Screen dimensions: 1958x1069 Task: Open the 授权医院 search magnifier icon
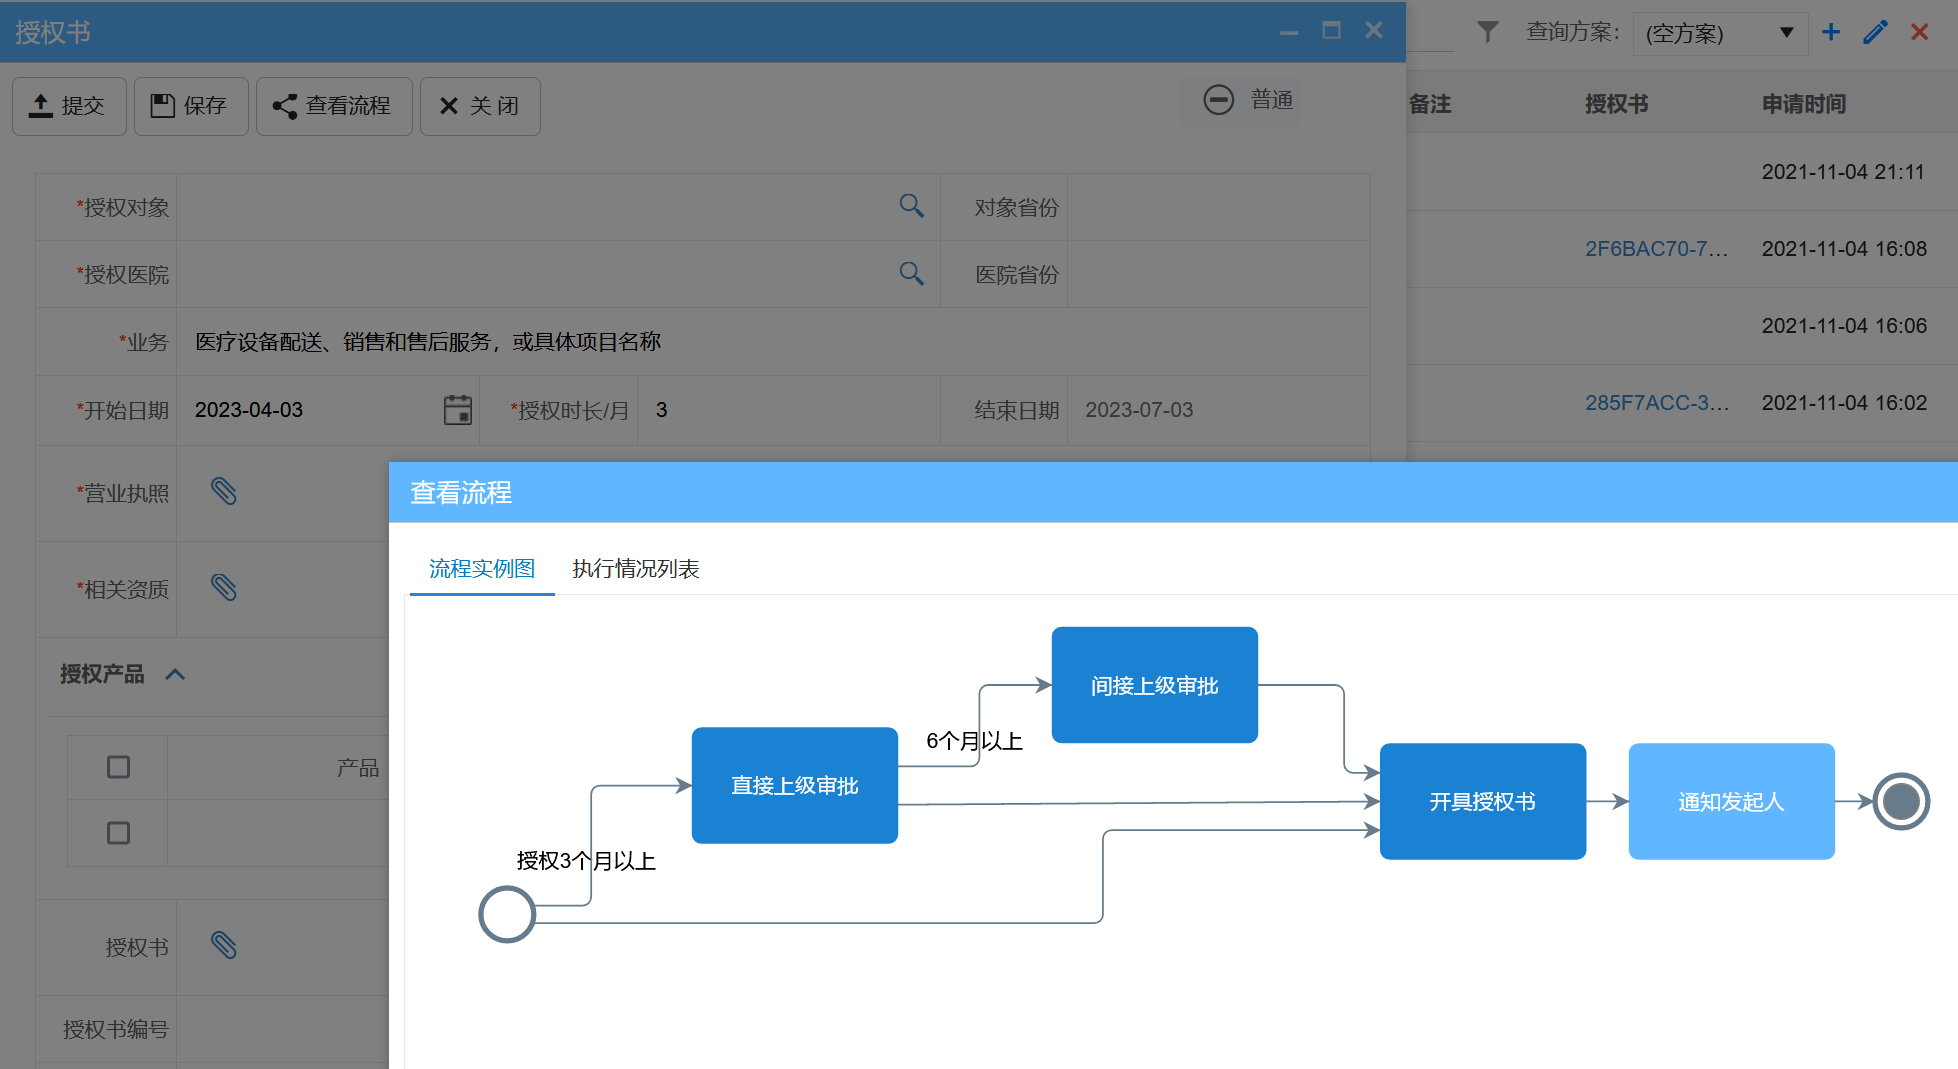click(911, 274)
